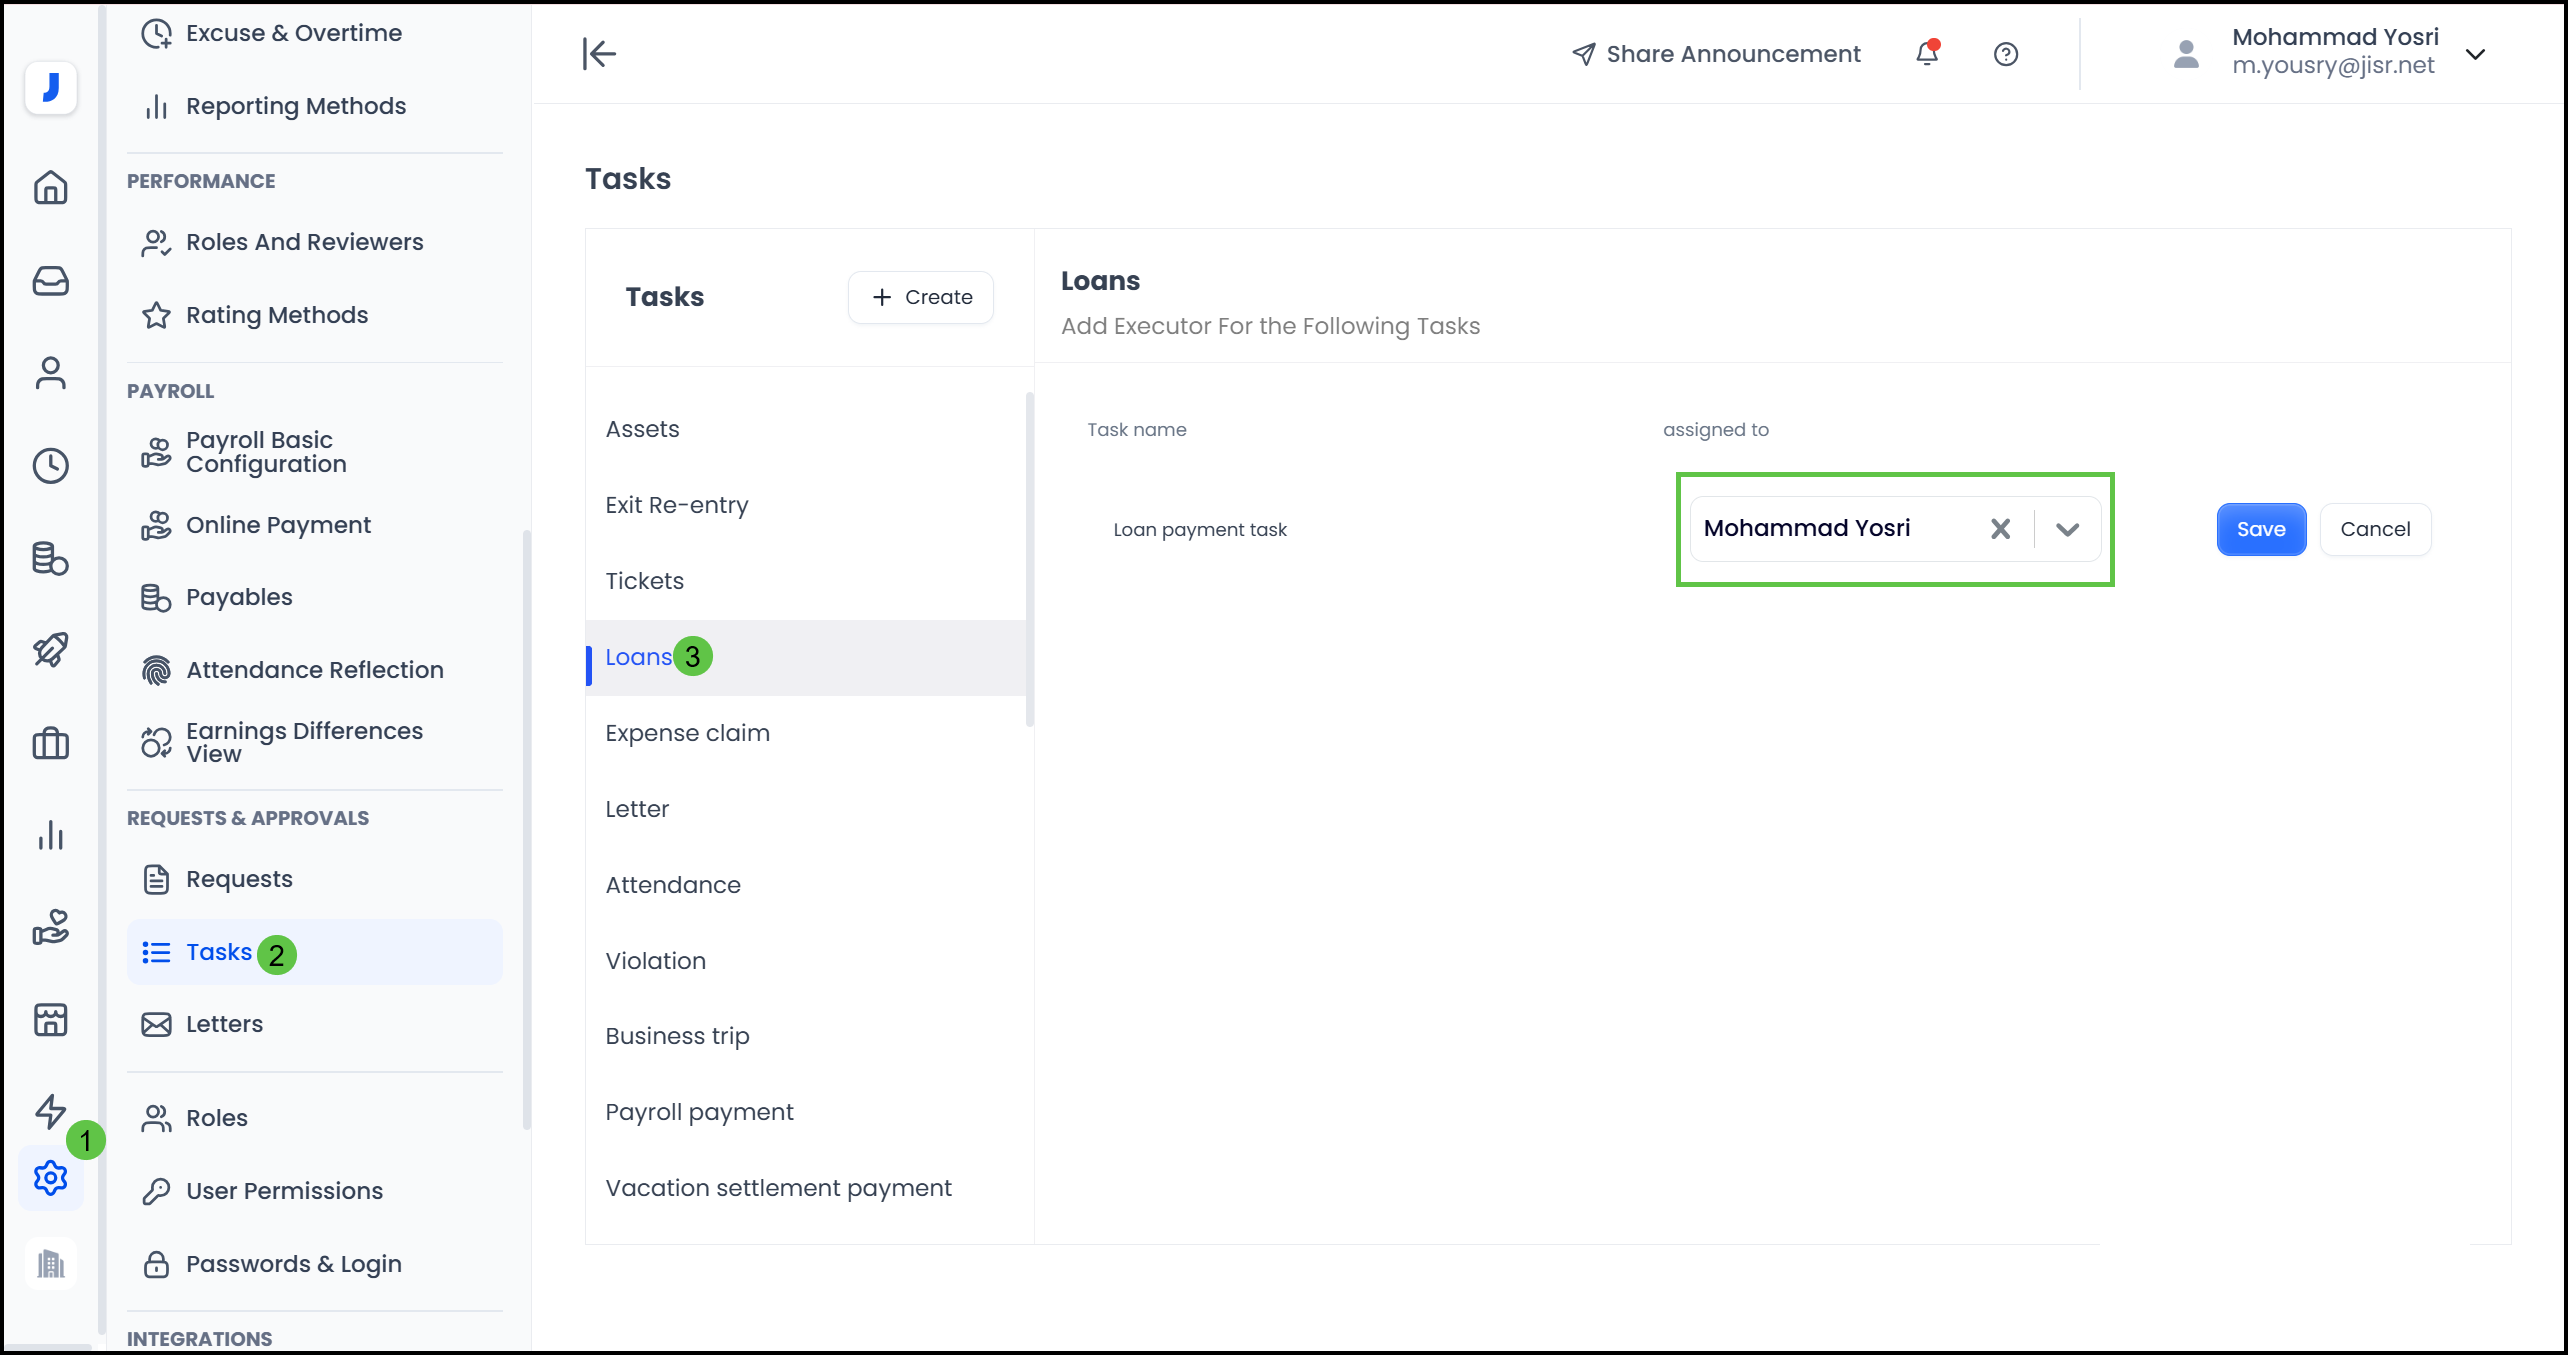
Task: Open the user account dropdown chevron
Action: click(2475, 54)
